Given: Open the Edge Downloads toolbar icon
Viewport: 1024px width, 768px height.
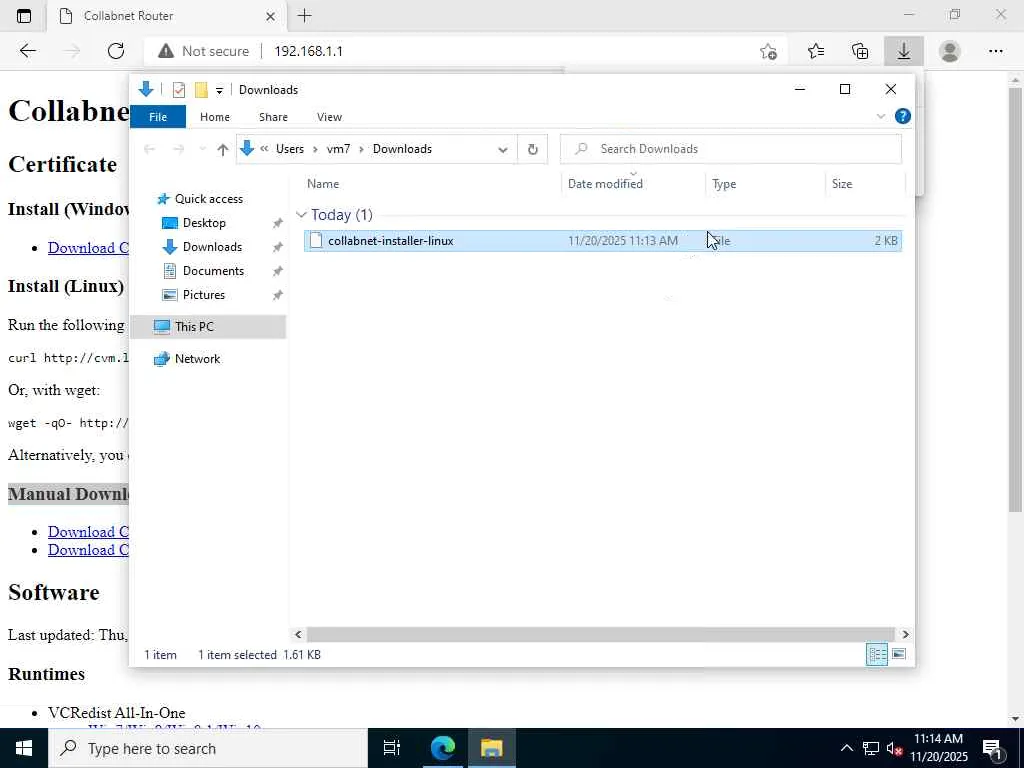Looking at the screenshot, I should (904, 51).
